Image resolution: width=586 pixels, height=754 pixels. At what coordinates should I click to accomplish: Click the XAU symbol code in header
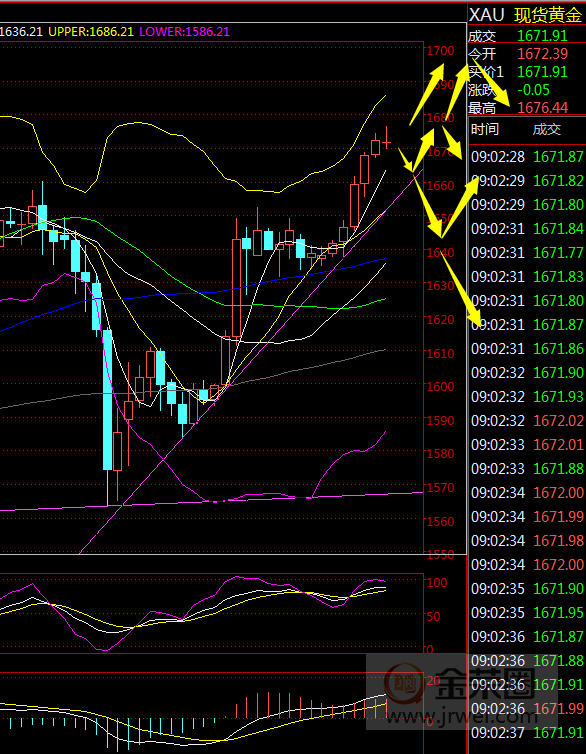coord(486,15)
